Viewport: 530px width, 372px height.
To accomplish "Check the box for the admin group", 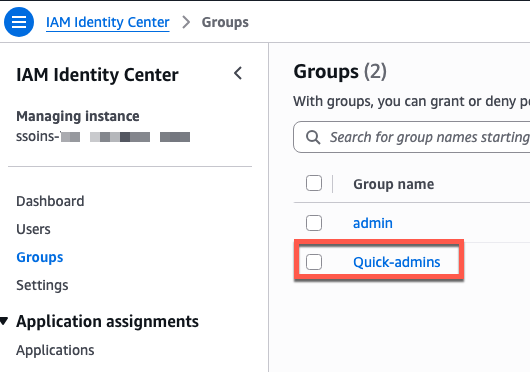I will (314, 223).
